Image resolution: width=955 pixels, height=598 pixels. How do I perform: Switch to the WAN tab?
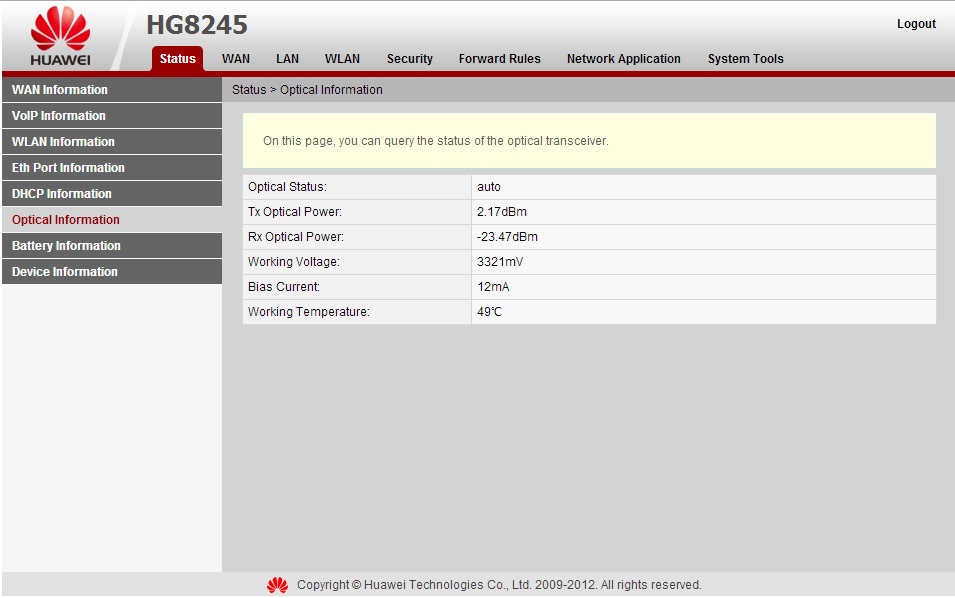[236, 59]
